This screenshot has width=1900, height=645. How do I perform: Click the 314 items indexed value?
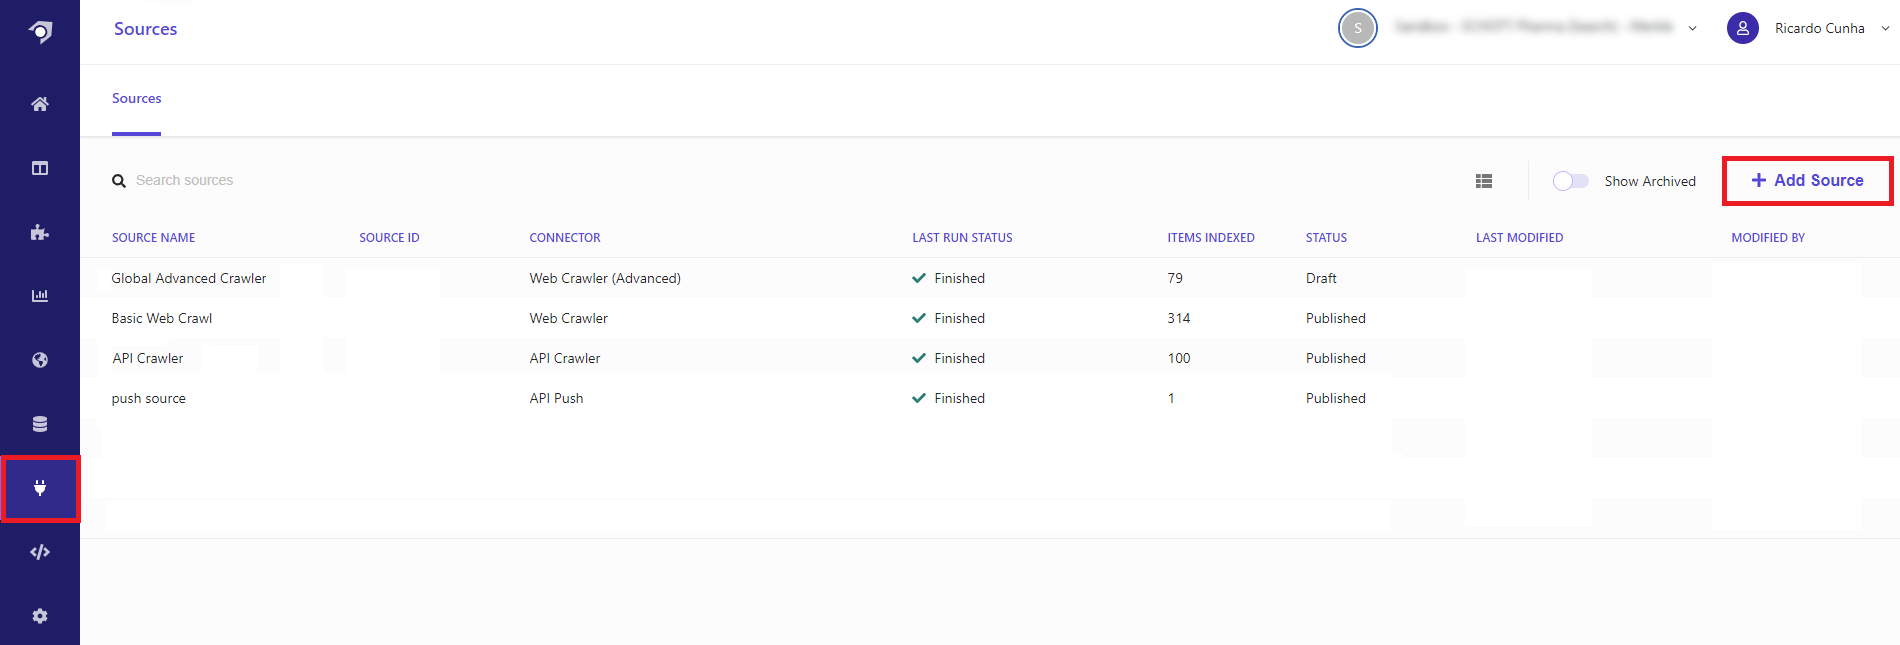tap(1179, 318)
